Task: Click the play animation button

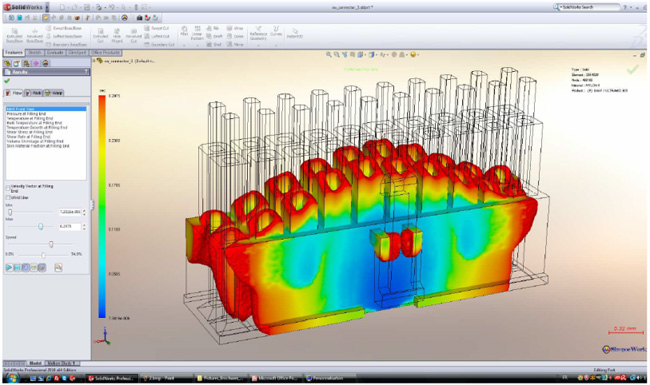Action: (x=9, y=268)
